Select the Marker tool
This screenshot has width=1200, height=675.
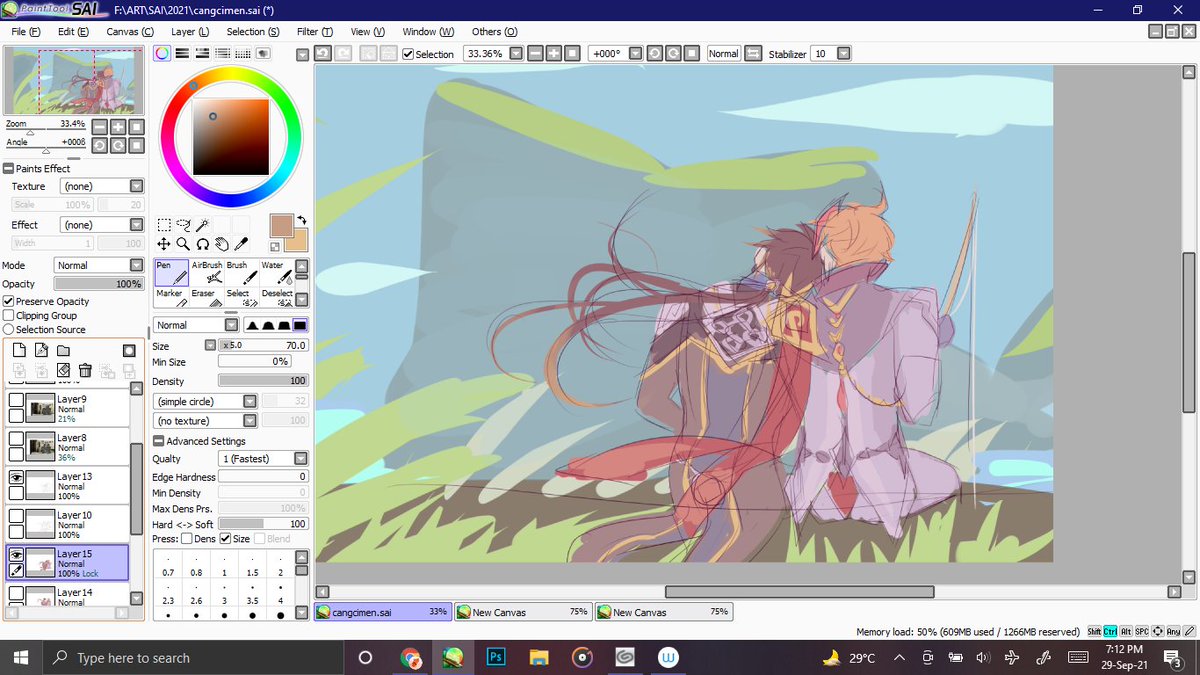tap(171, 297)
